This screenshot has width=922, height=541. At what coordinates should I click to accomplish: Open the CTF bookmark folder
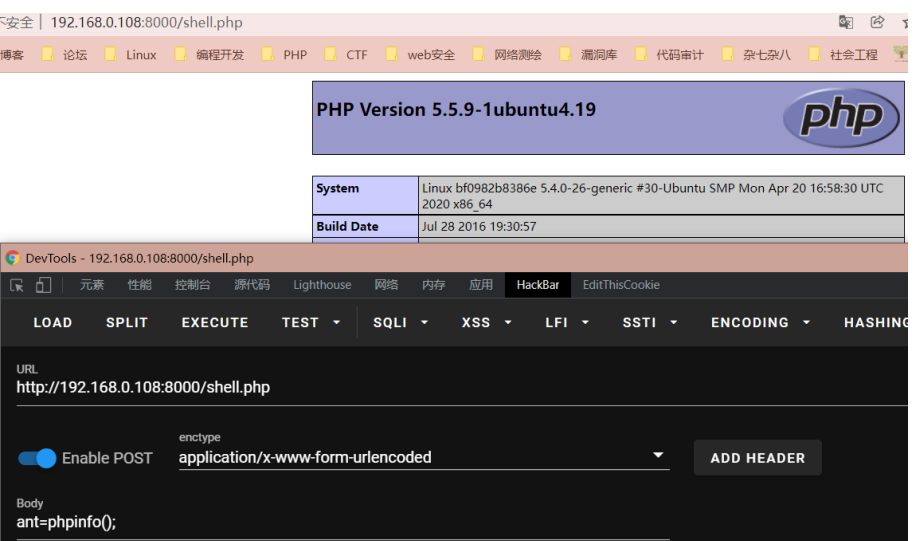(x=346, y=55)
